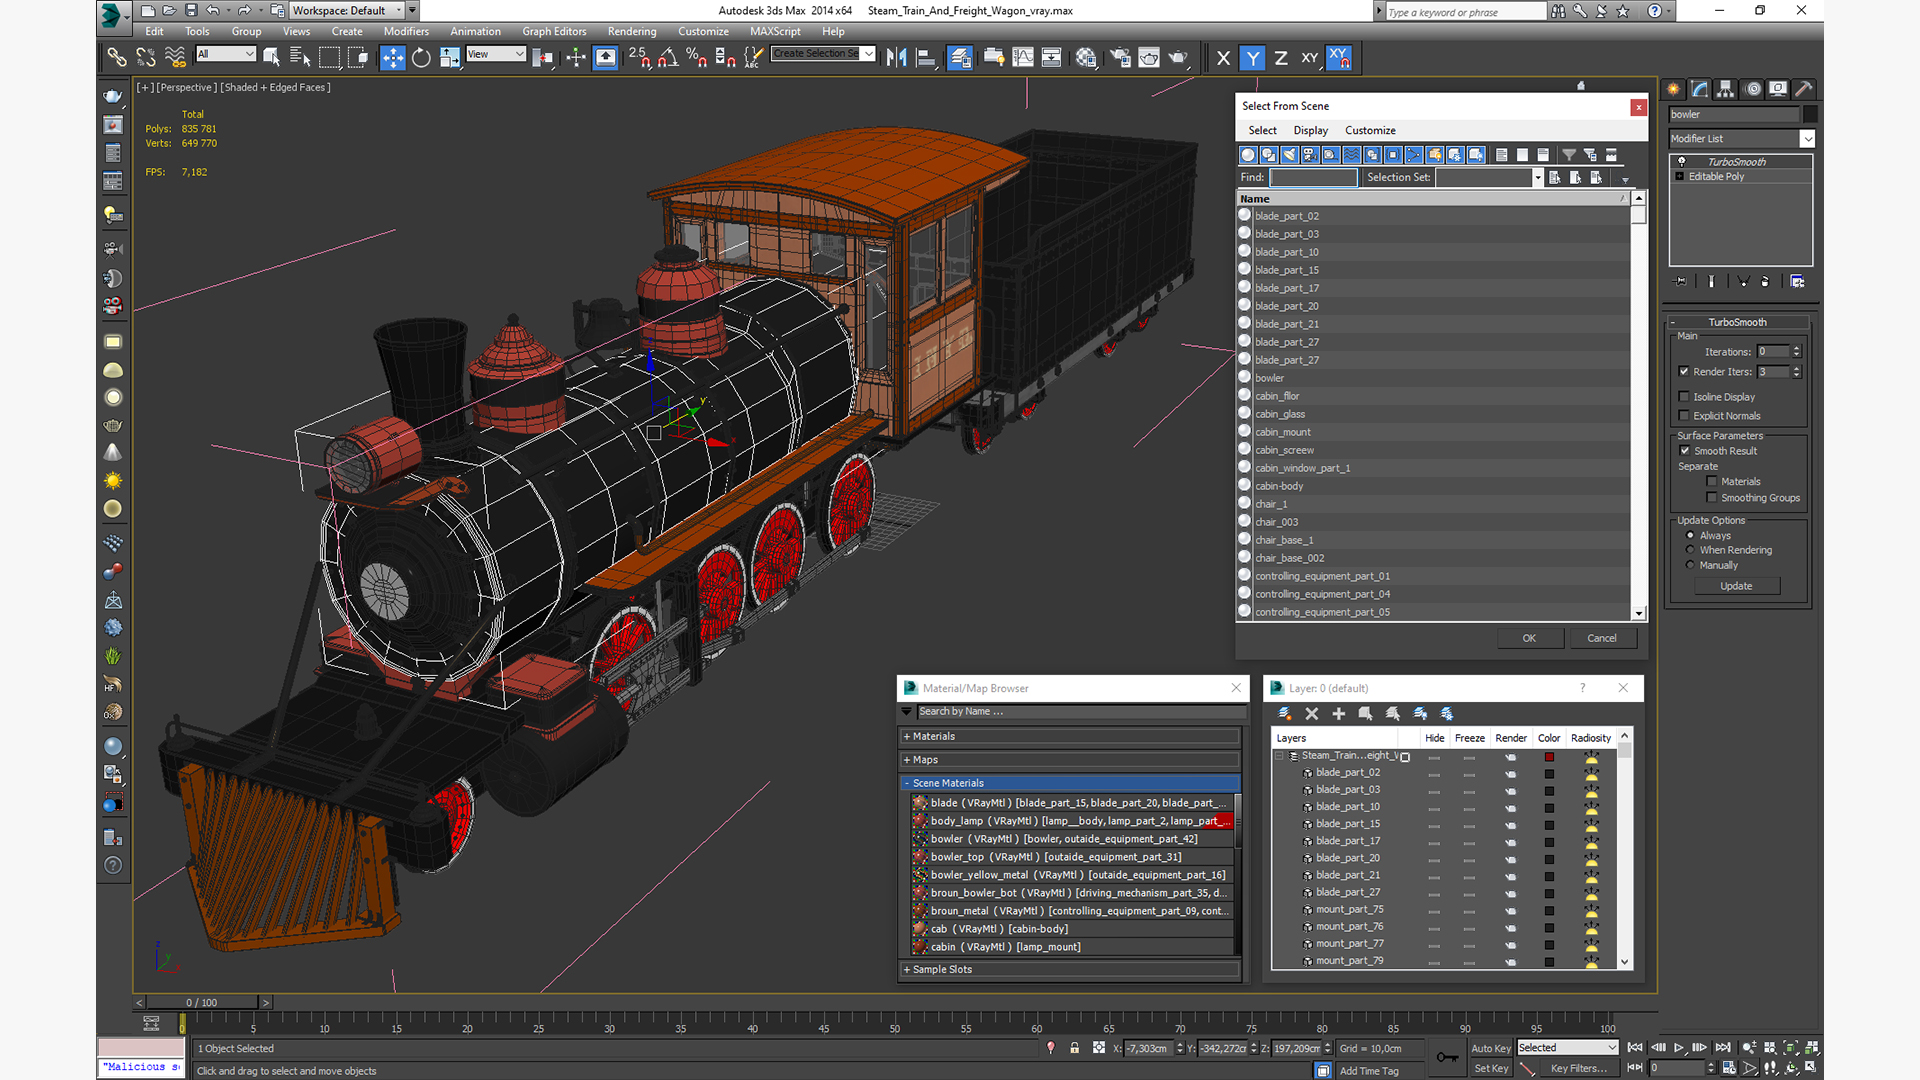Open the Modifiers menu
1920x1080 pixels.
[x=405, y=31]
